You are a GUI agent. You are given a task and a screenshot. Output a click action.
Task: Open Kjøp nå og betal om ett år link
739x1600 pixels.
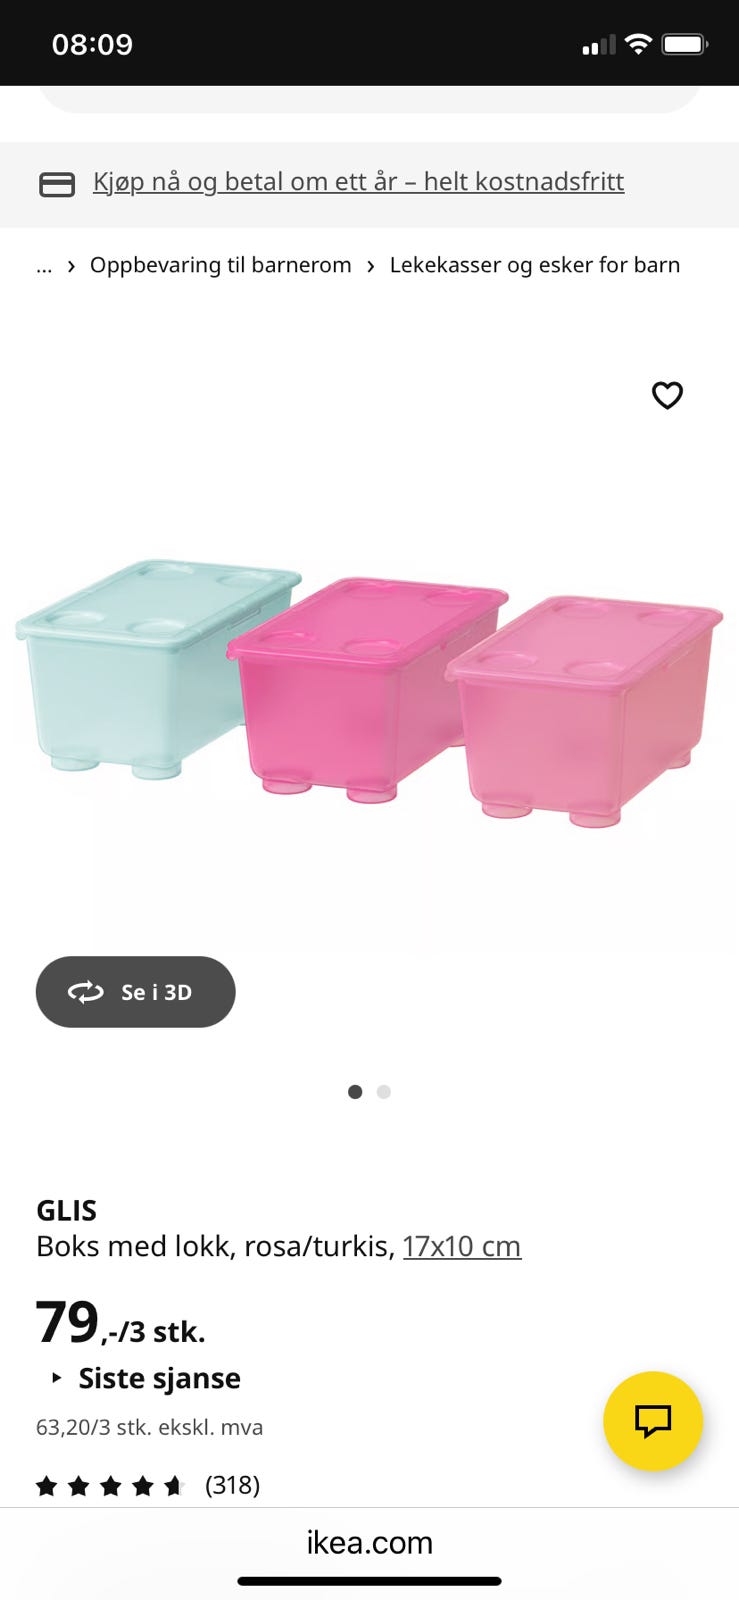359,182
